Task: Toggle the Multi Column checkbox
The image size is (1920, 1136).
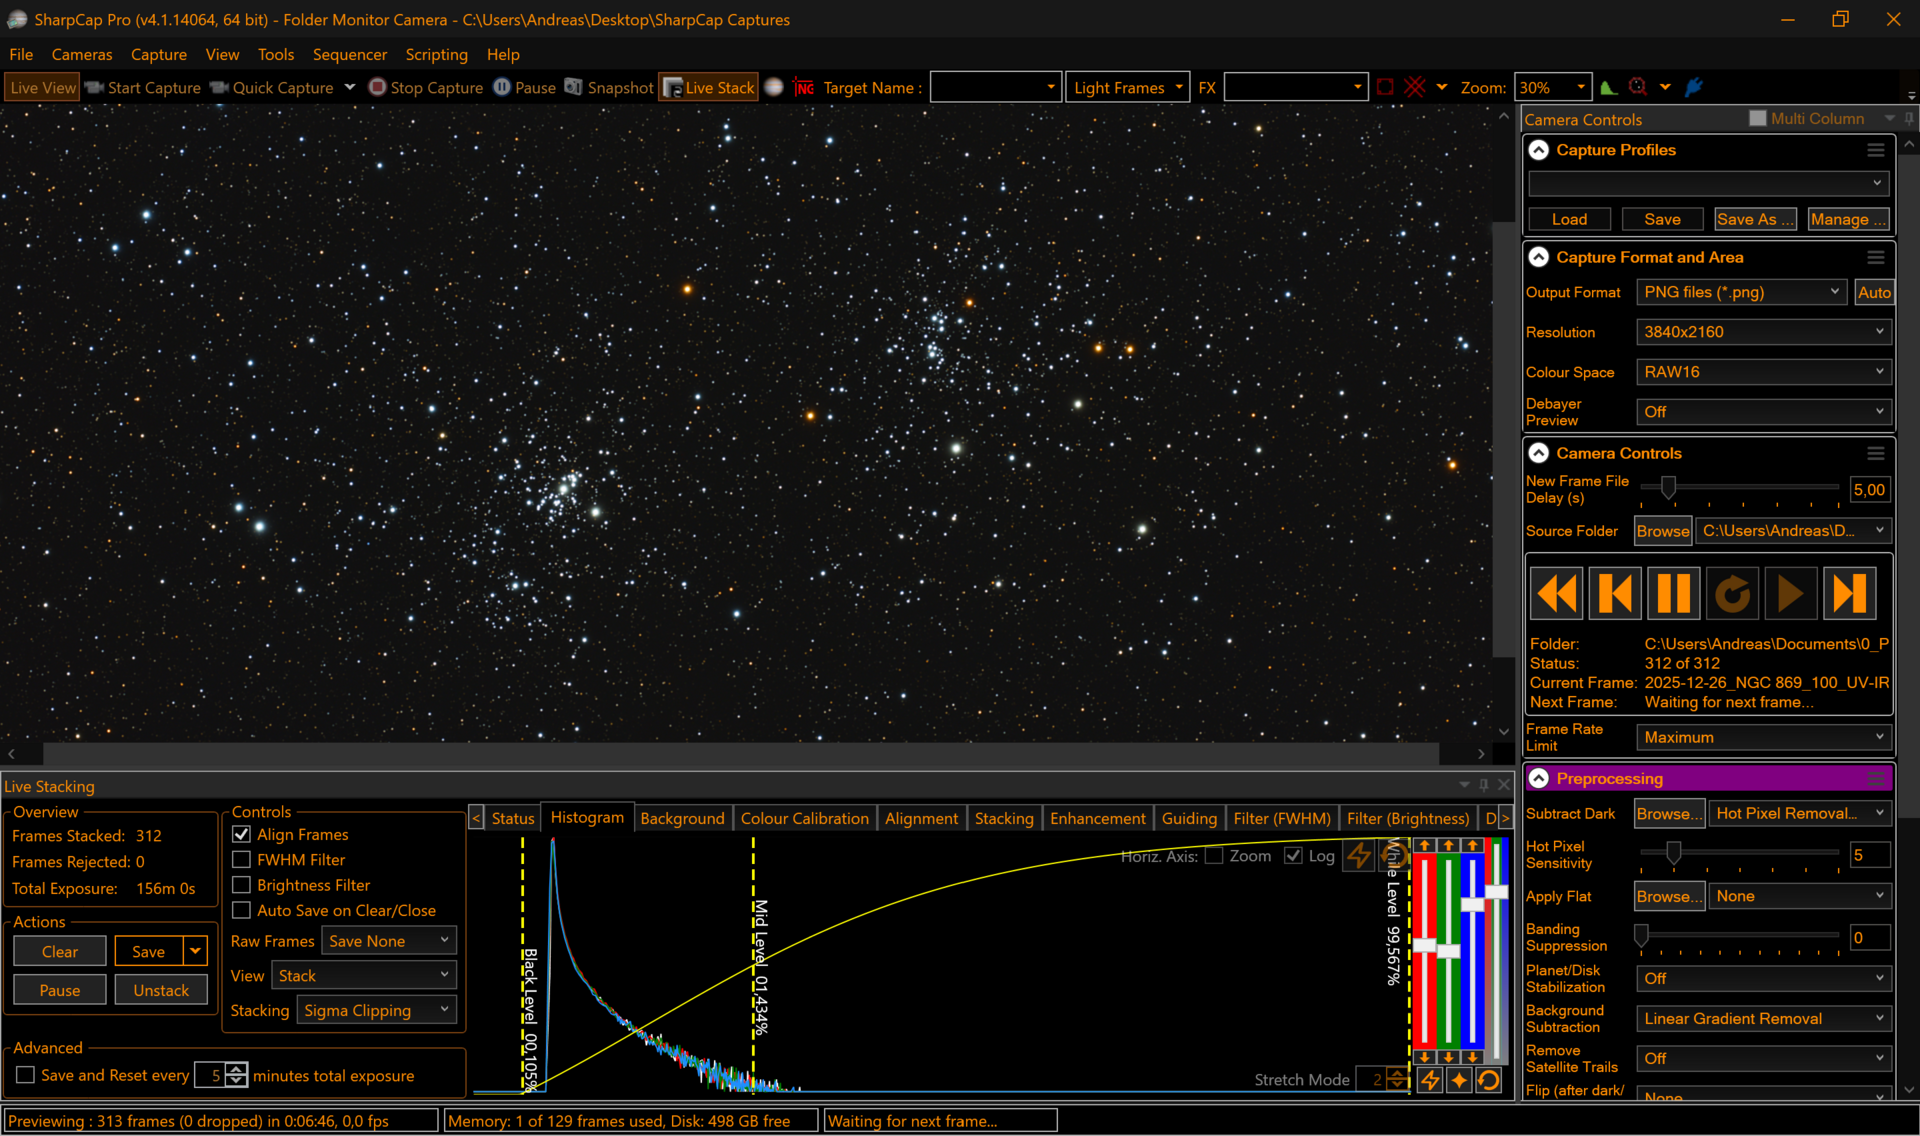Action: 1757,118
